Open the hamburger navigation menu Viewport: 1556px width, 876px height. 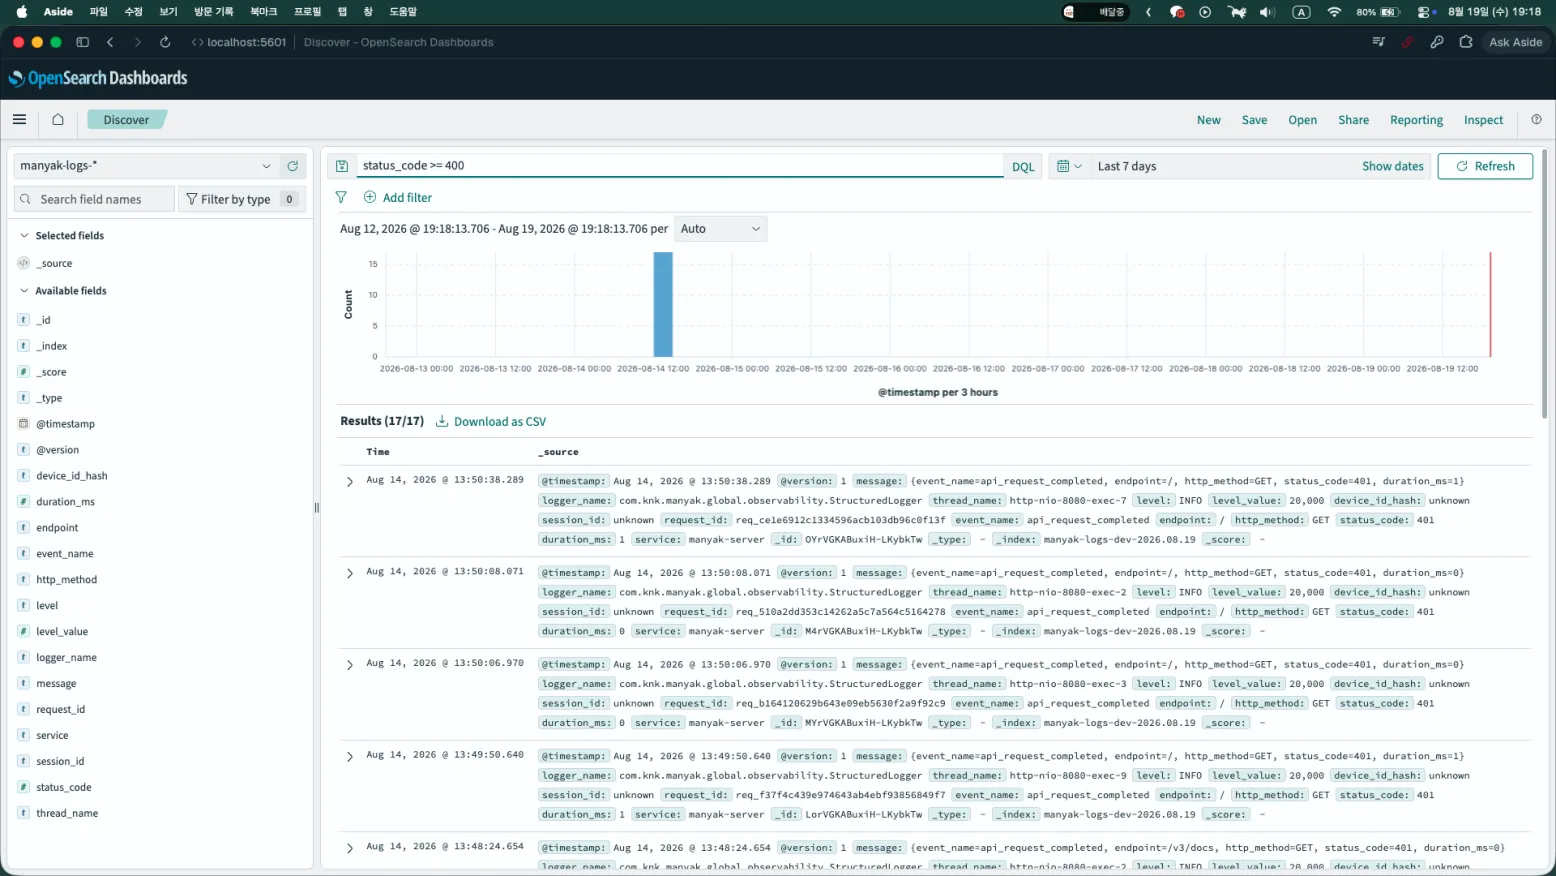pos(19,119)
